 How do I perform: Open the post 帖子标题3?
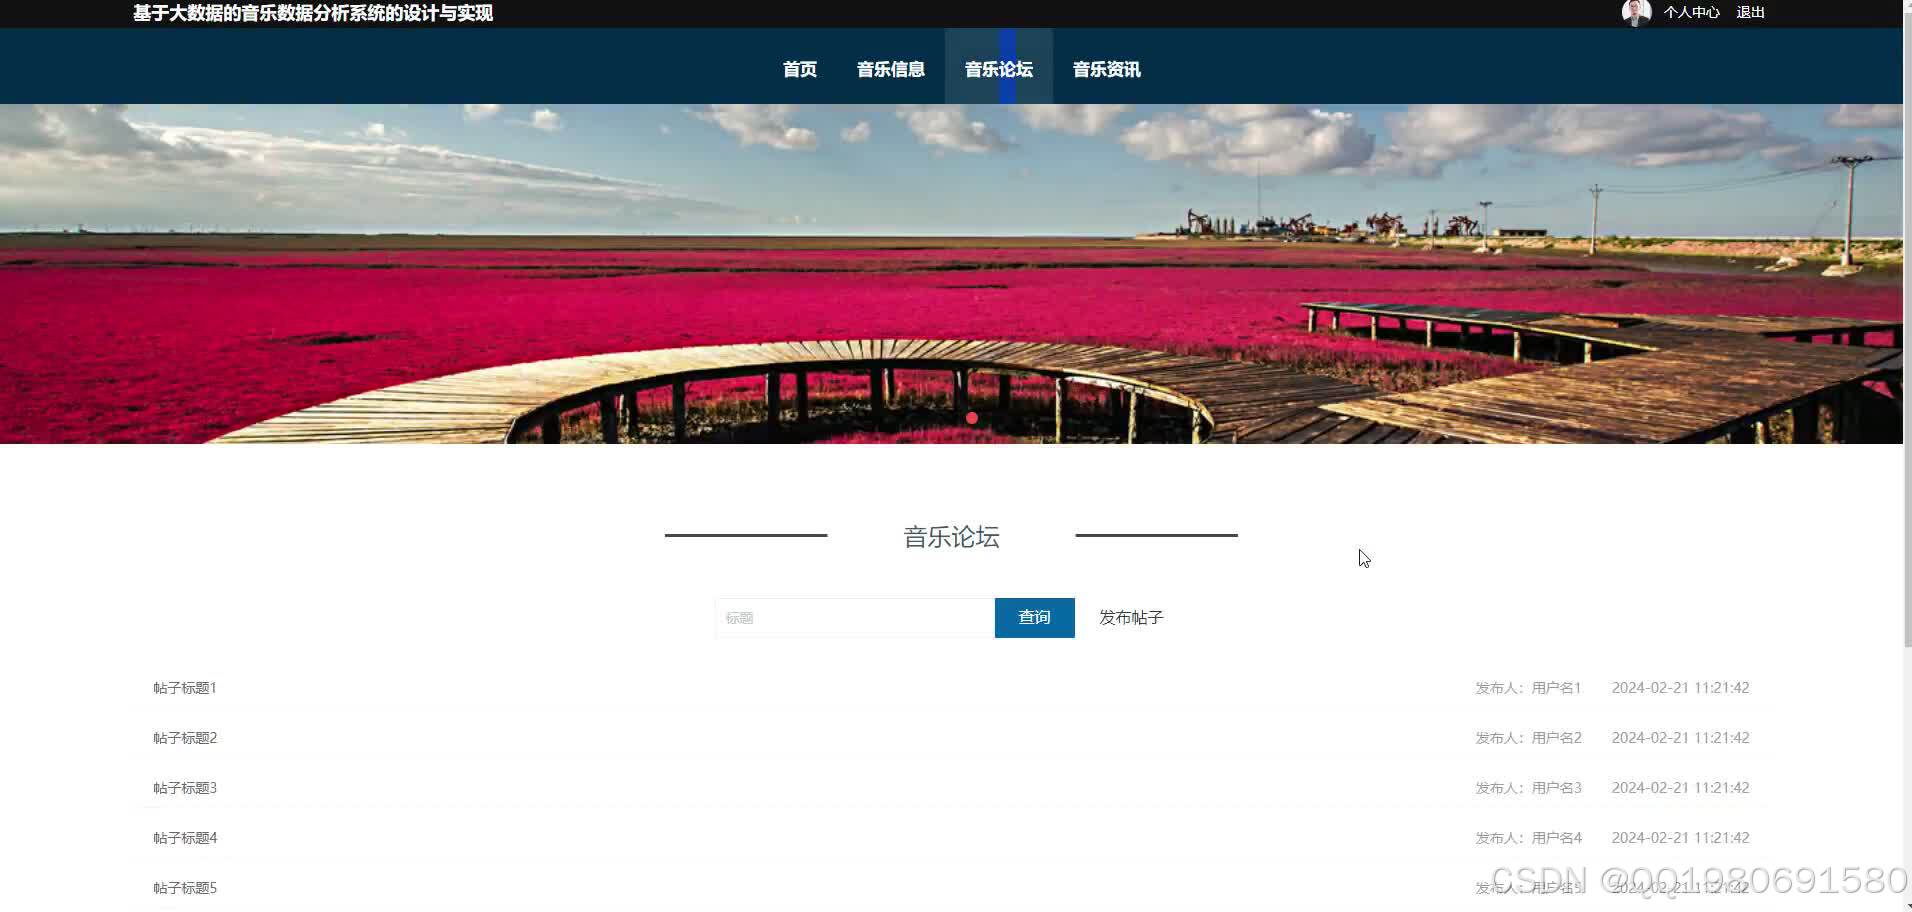tap(184, 787)
